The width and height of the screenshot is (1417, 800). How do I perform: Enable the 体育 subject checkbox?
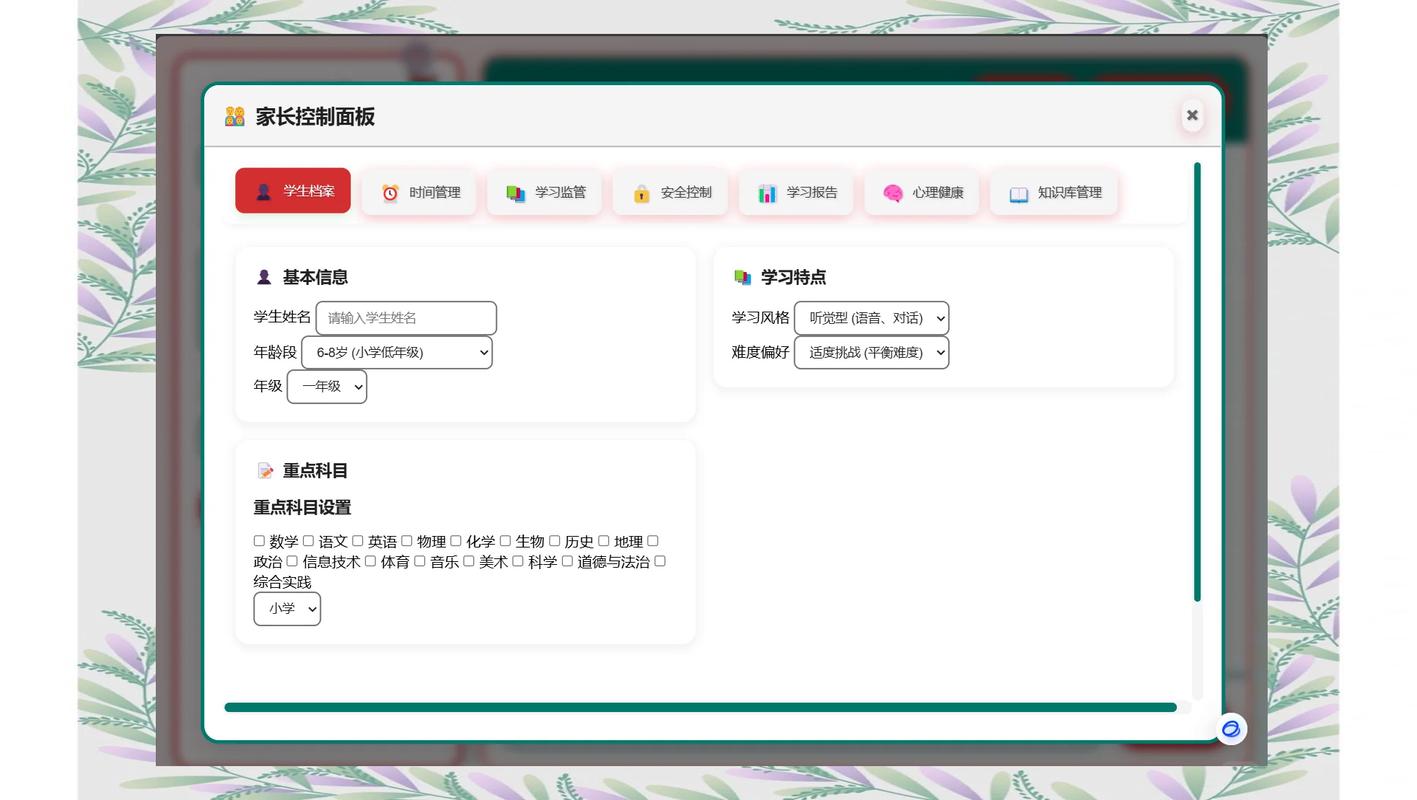[x=370, y=561]
